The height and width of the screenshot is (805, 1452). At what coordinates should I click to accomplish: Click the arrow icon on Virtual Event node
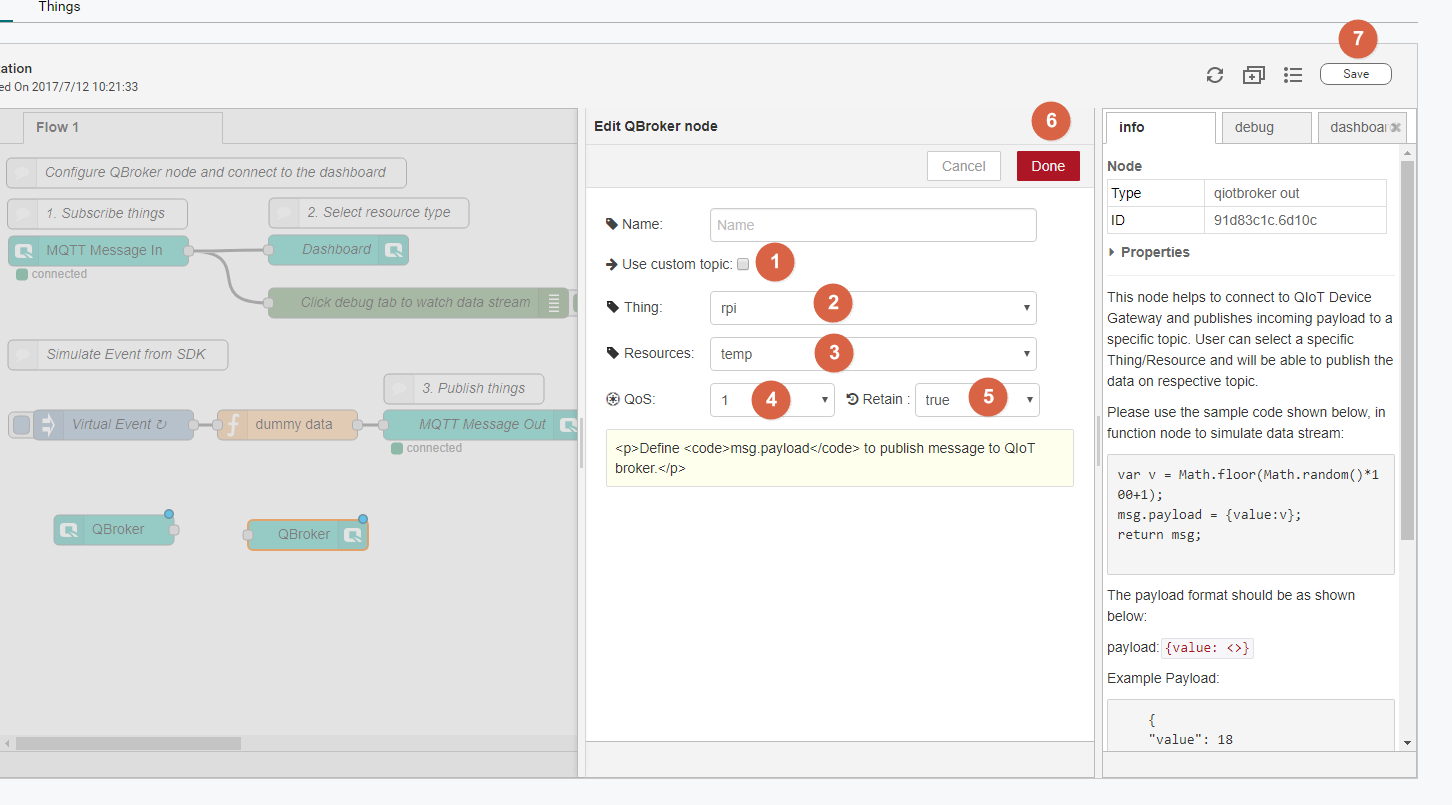48,424
